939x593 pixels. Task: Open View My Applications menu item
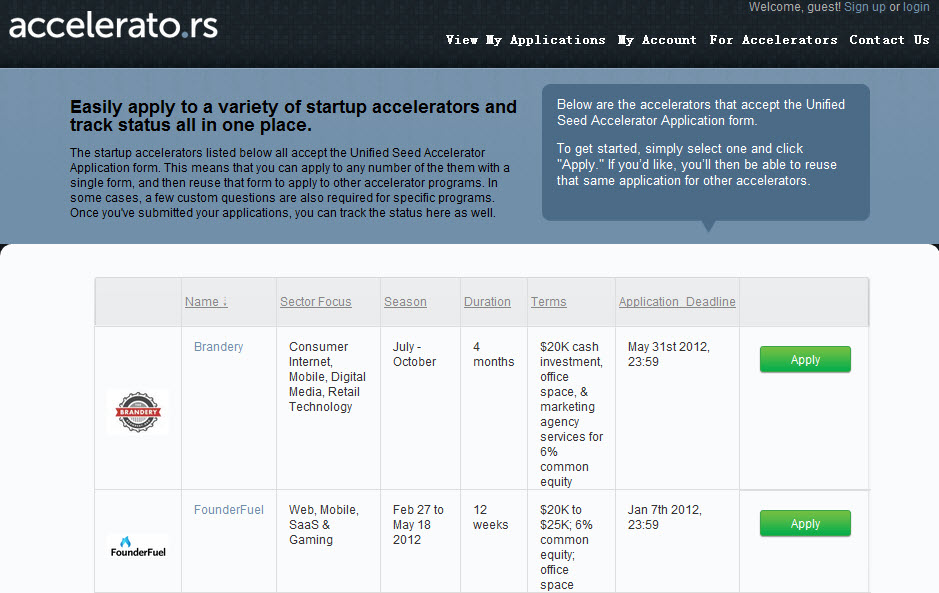pos(525,40)
